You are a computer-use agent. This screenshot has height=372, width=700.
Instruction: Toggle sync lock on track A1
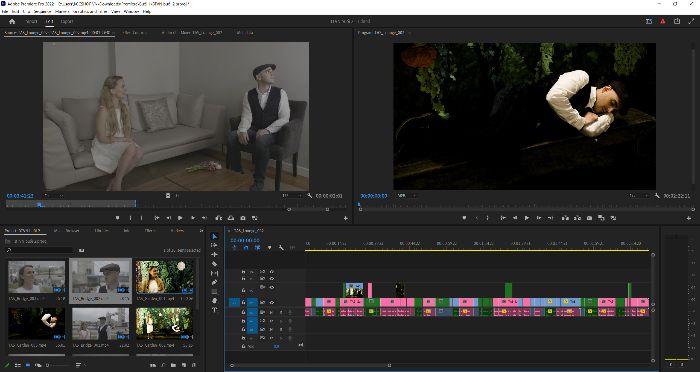[x=262, y=312]
